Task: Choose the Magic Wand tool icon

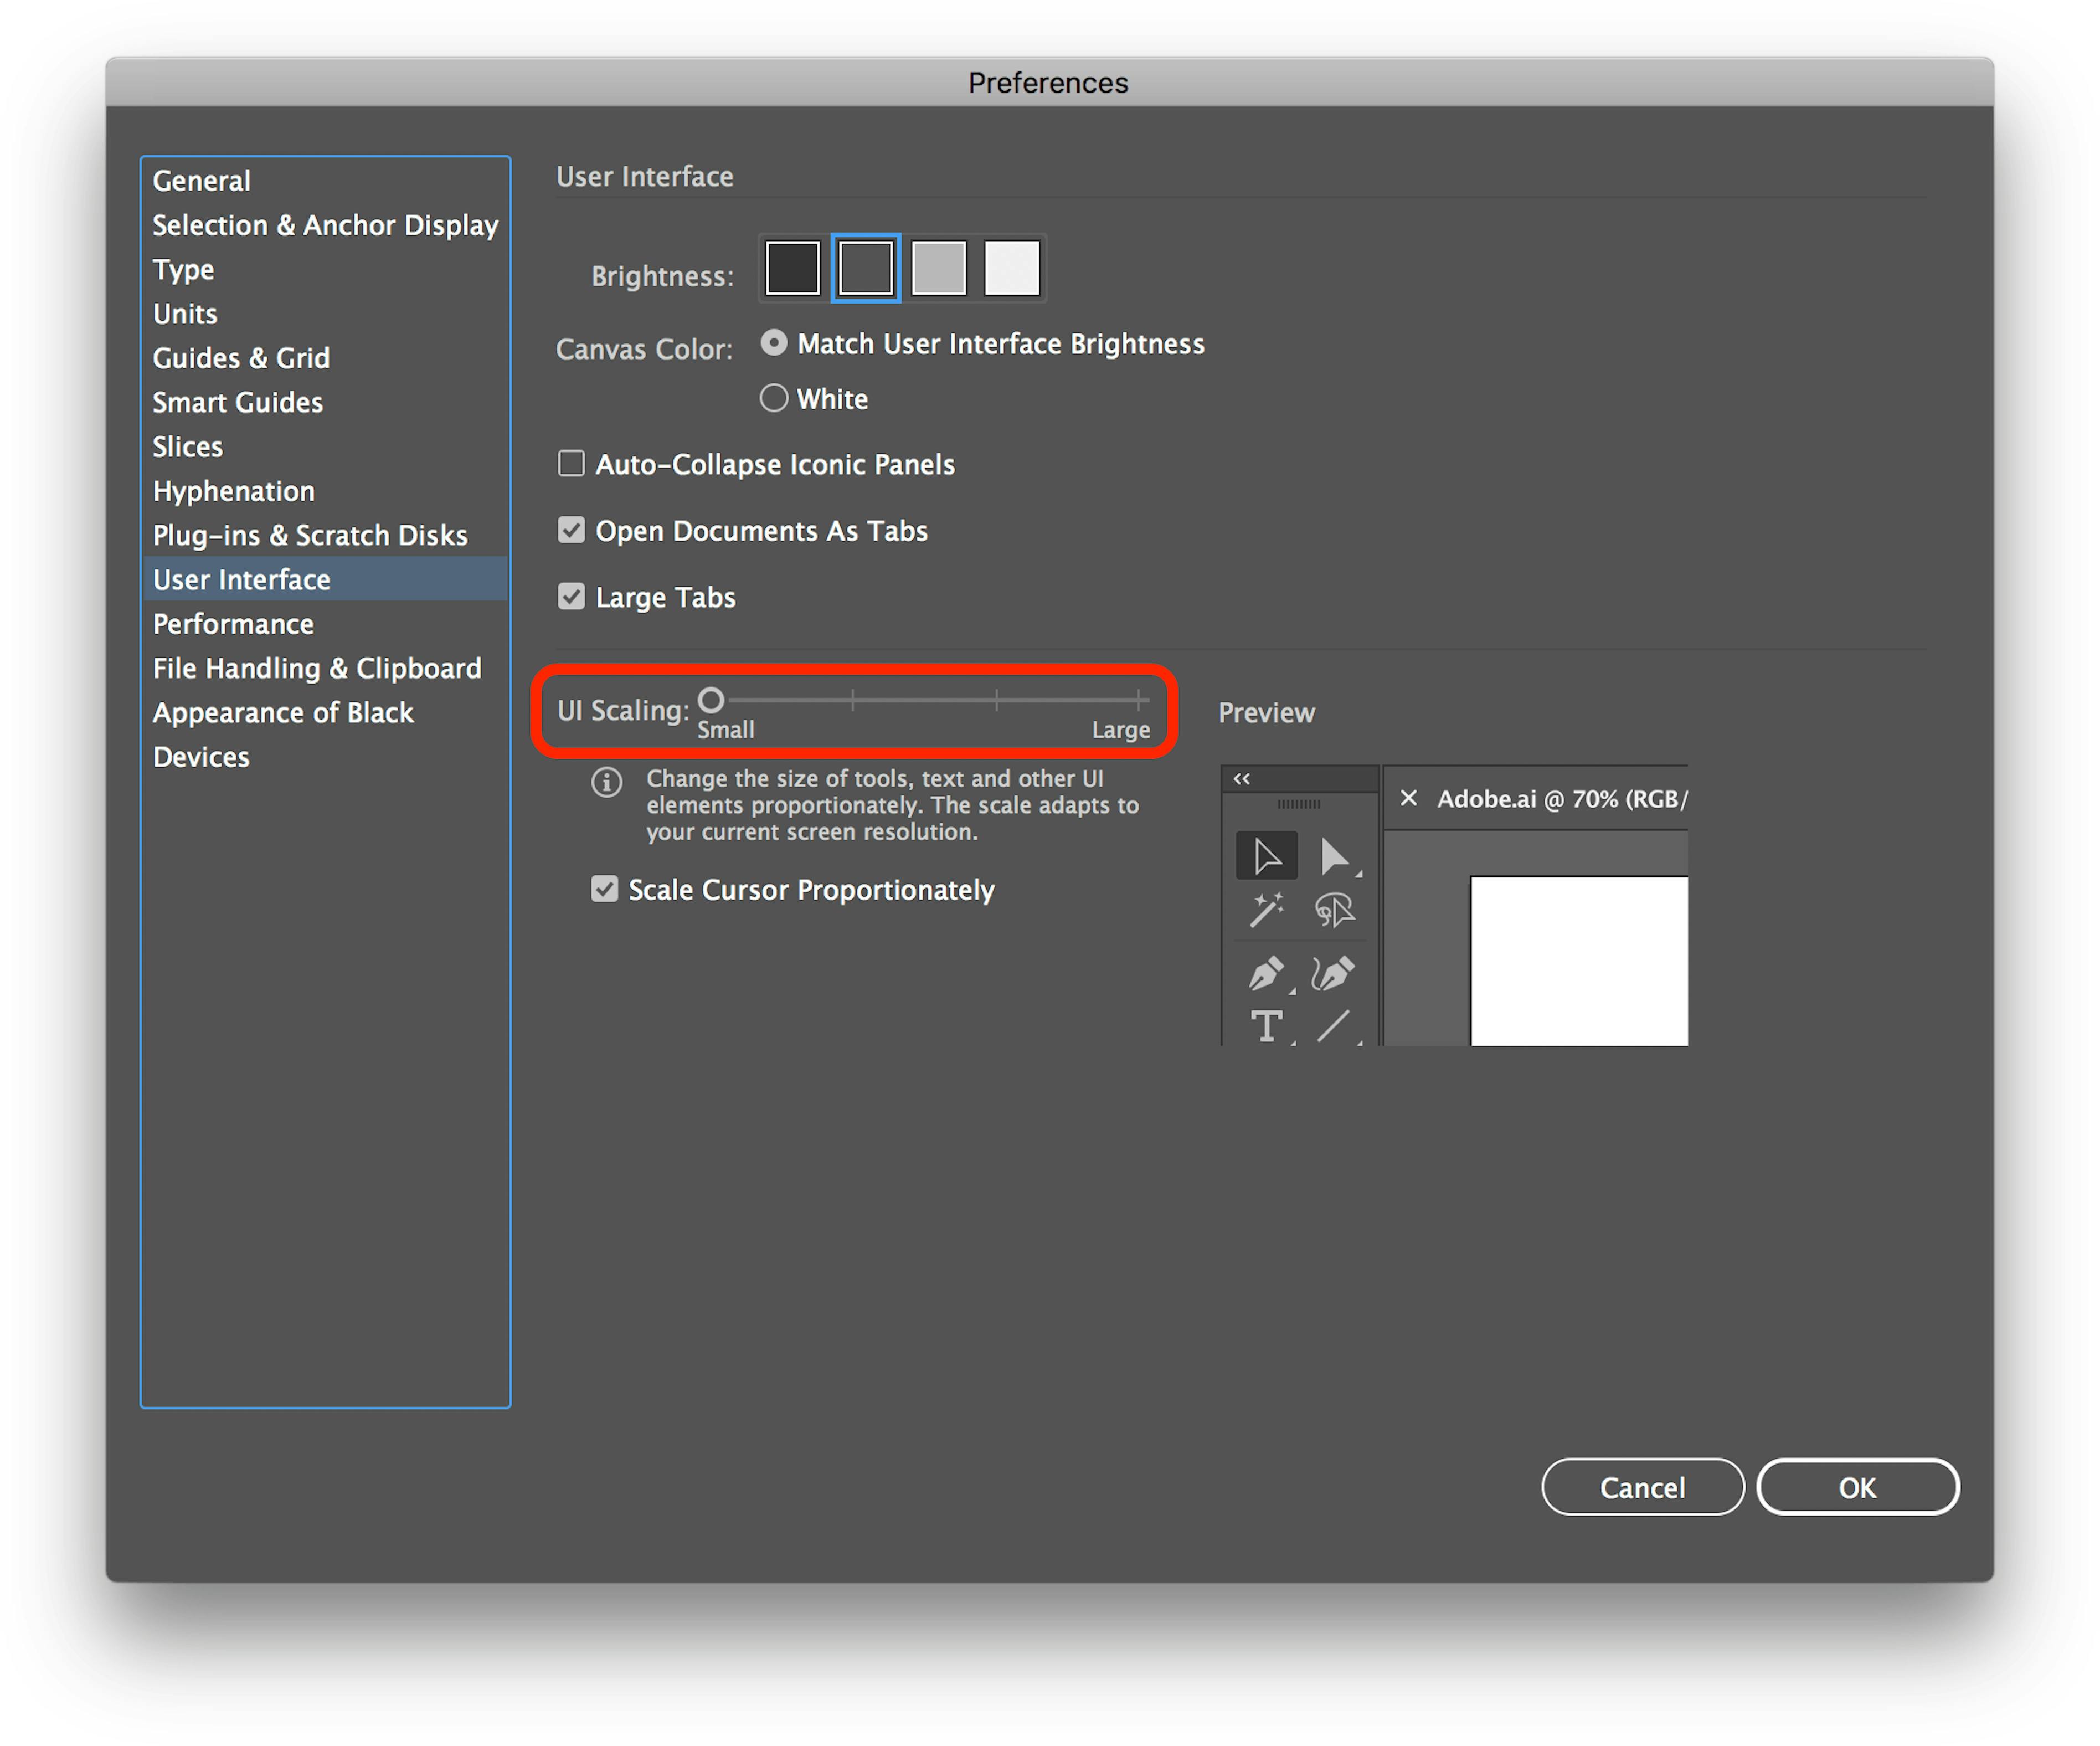Action: pyautogui.click(x=1266, y=910)
